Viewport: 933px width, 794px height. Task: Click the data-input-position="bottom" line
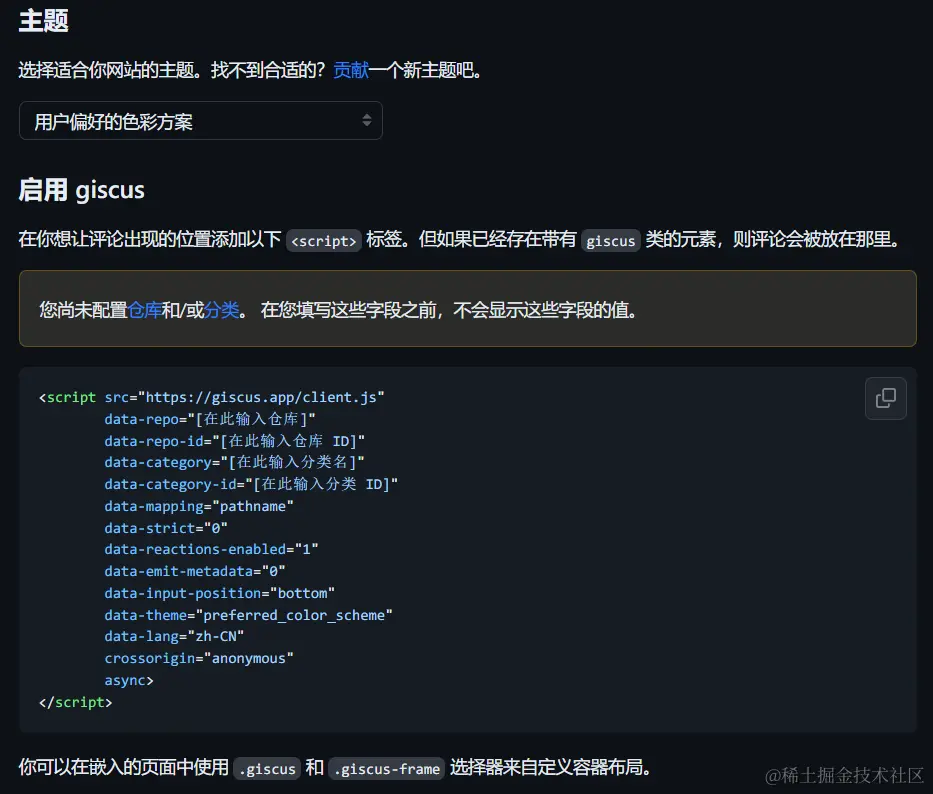pos(220,593)
